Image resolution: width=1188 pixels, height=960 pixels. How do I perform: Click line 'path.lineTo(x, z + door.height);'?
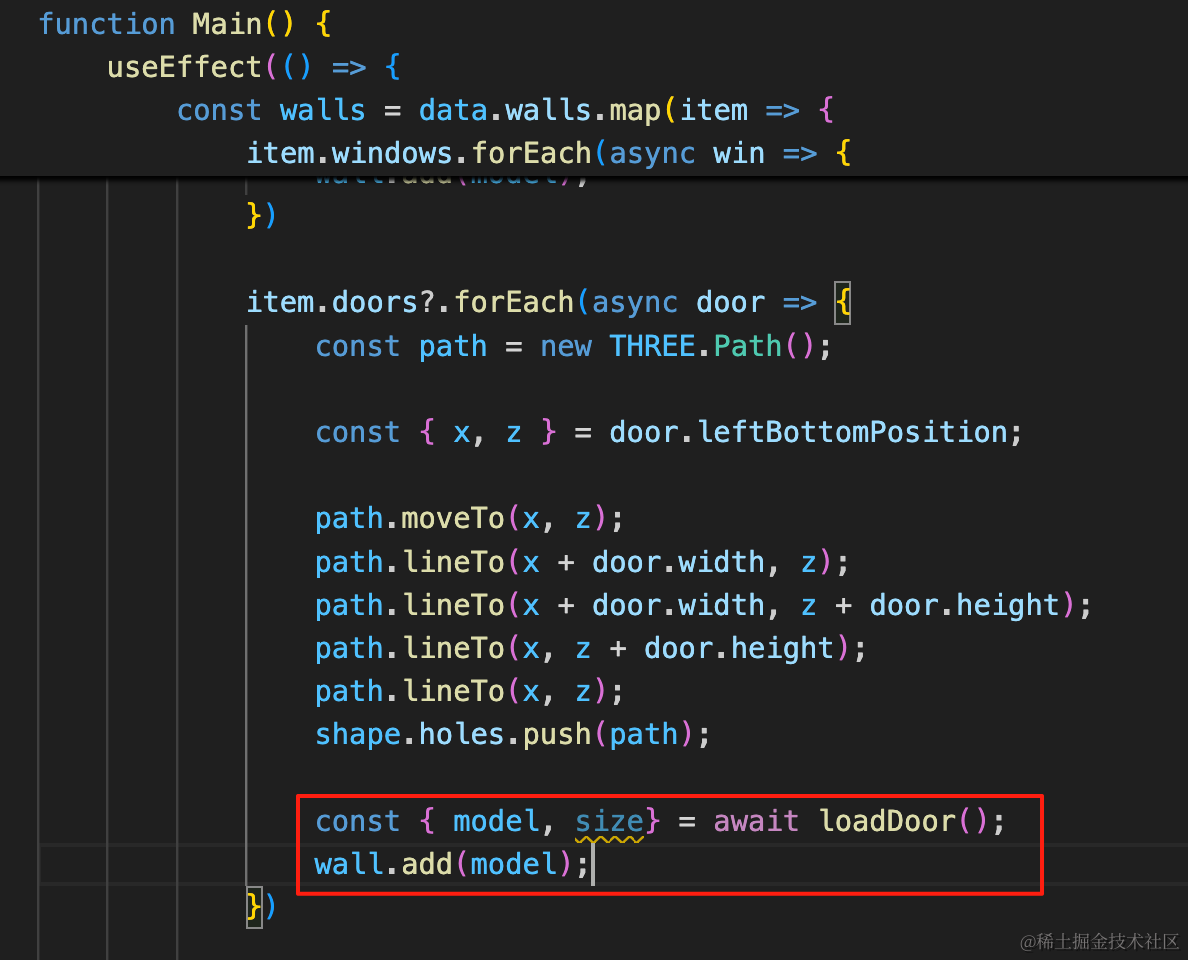coord(591,649)
